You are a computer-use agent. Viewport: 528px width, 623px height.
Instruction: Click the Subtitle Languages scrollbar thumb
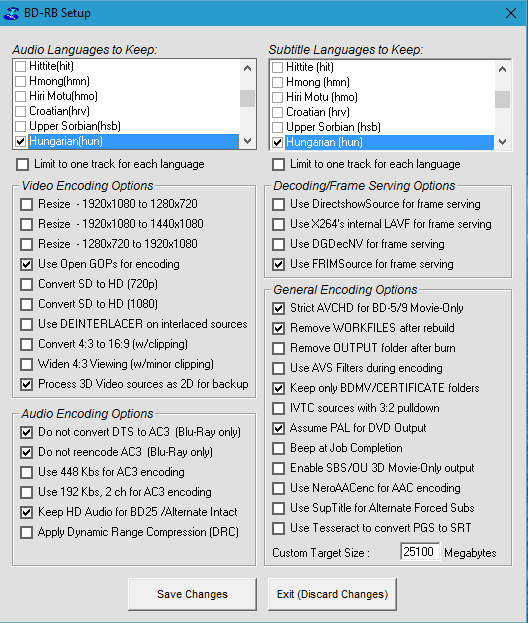pyautogui.click(x=502, y=99)
